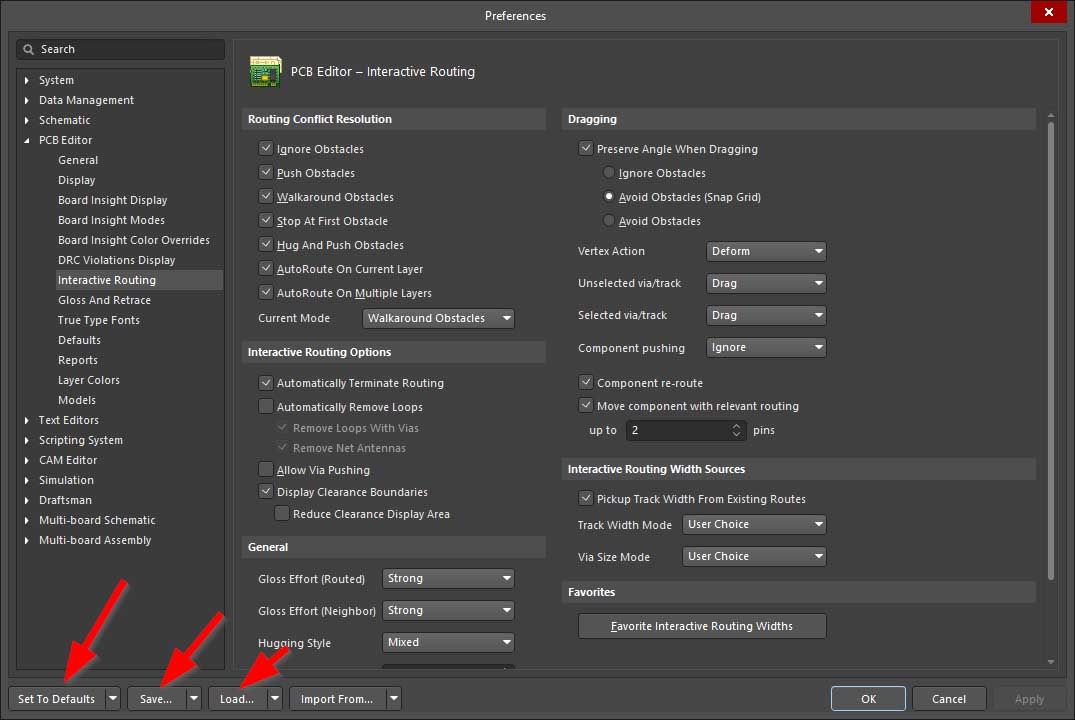Viewport: 1075px width, 720px height.
Task: Open the Track Width Mode dropdown
Action: 754,524
